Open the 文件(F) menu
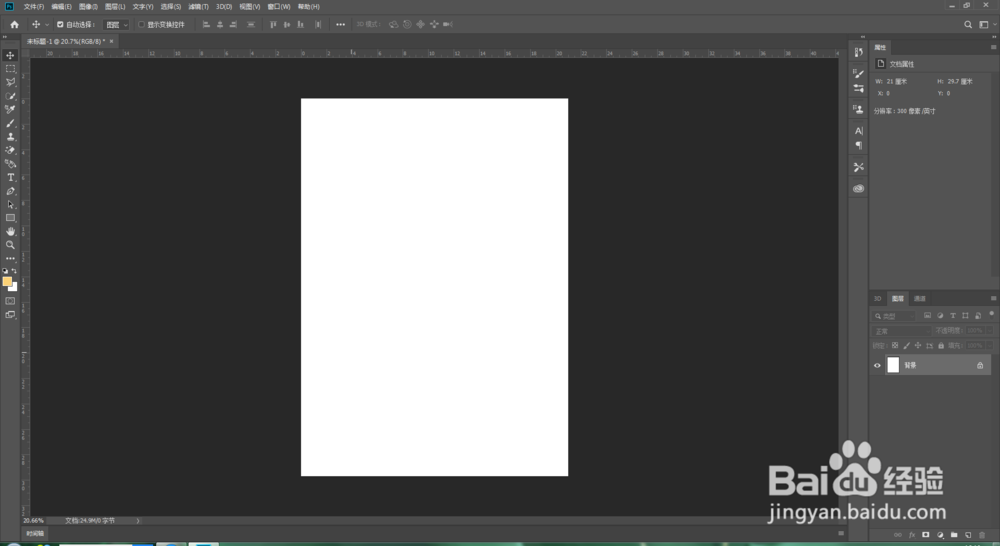Image resolution: width=1000 pixels, height=546 pixels. (x=34, y=6)
